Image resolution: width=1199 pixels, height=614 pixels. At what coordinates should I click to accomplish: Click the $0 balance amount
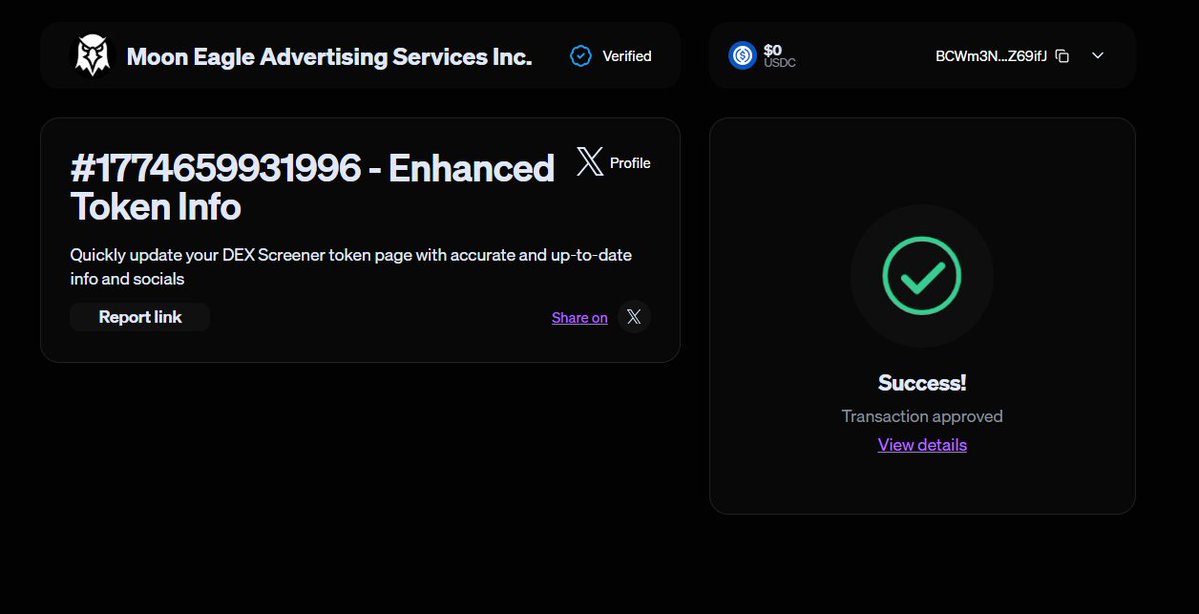(772, 50)
